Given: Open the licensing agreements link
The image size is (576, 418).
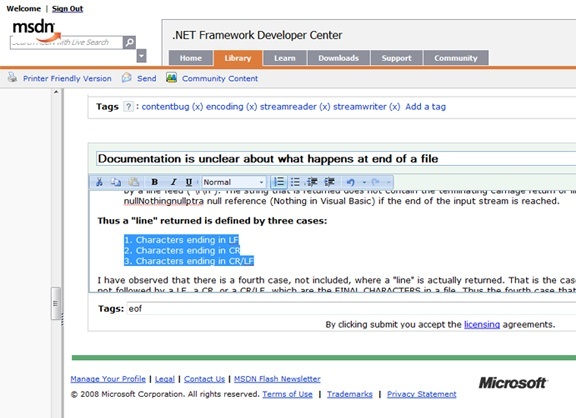Looking at the screenshot, I should 482,325.
